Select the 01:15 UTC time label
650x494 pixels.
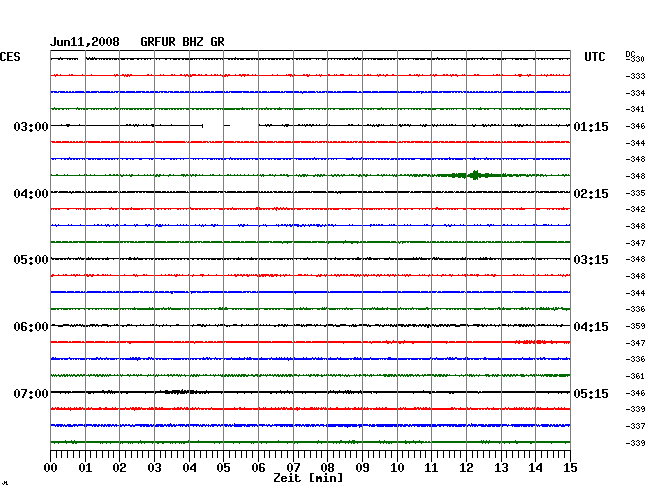tap(591, 126)
